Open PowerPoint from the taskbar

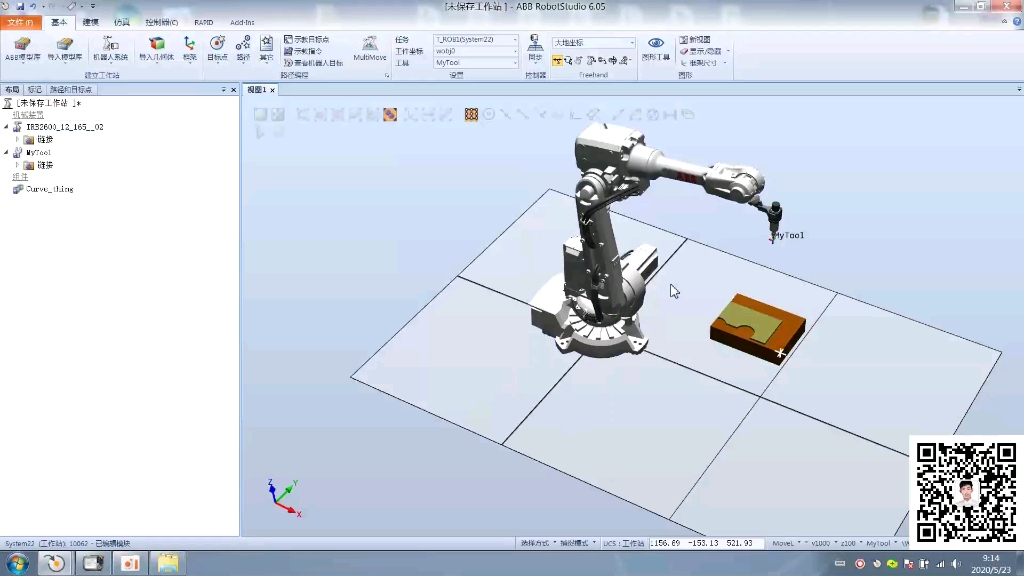(130, 562)
